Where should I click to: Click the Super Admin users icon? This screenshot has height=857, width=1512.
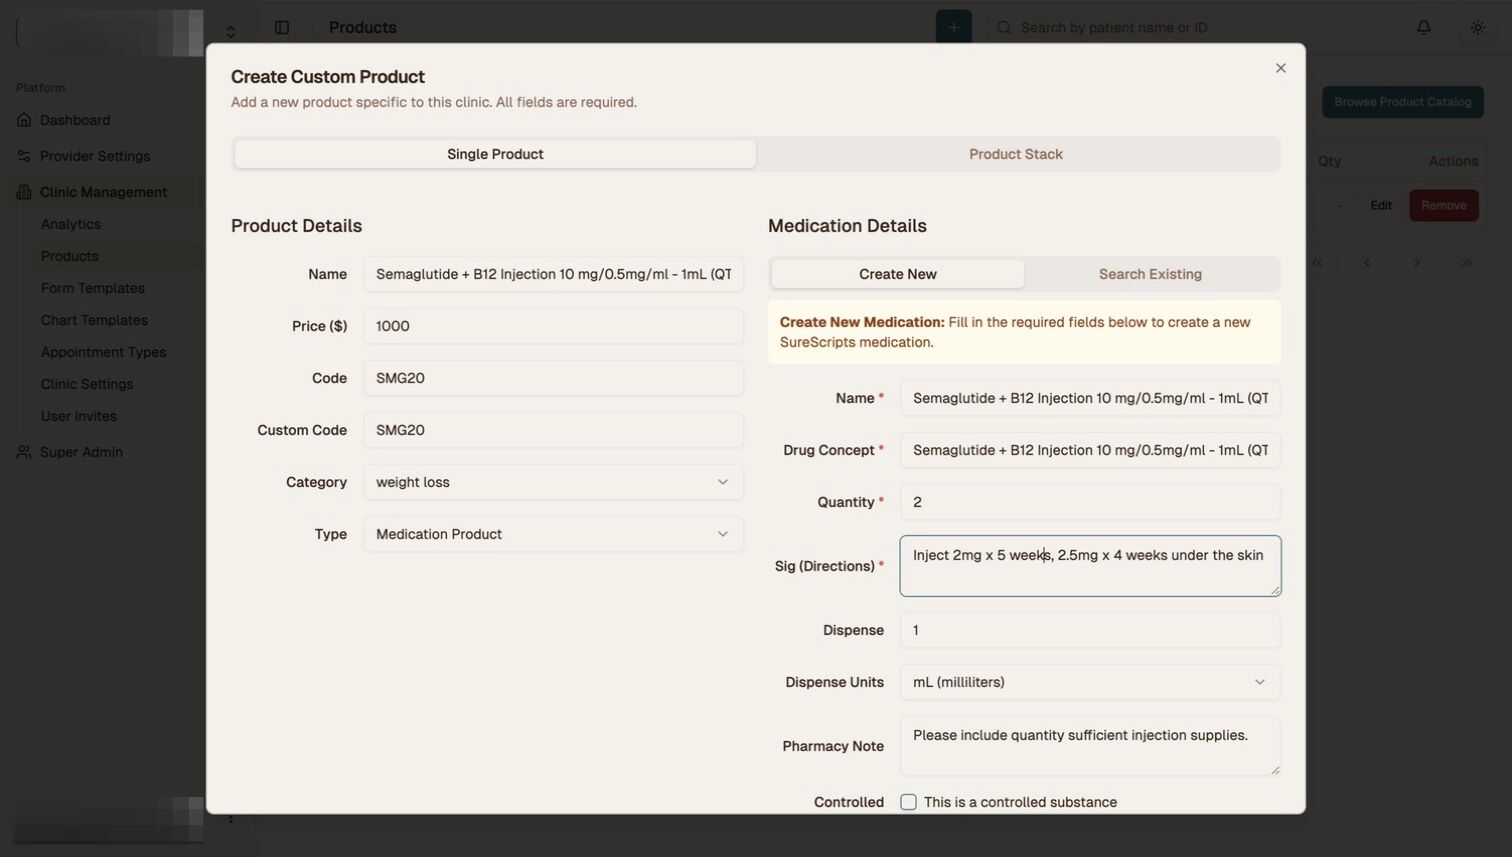(x=24, y=452)
